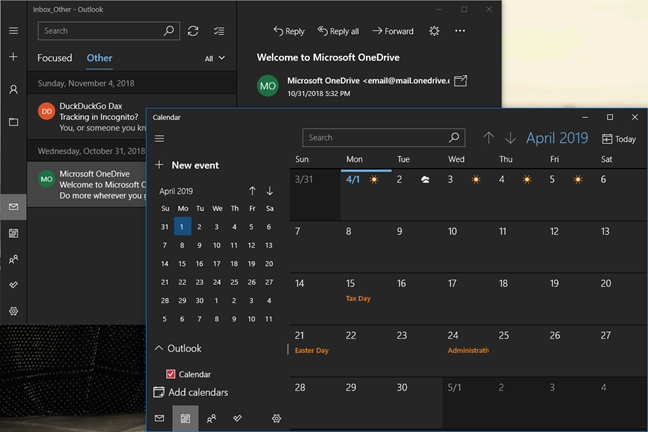Screen dimensions: 648x432
Task: Click the cloudy weather icon on April 2
Action: pyautogui.click(x=425, y=179)
